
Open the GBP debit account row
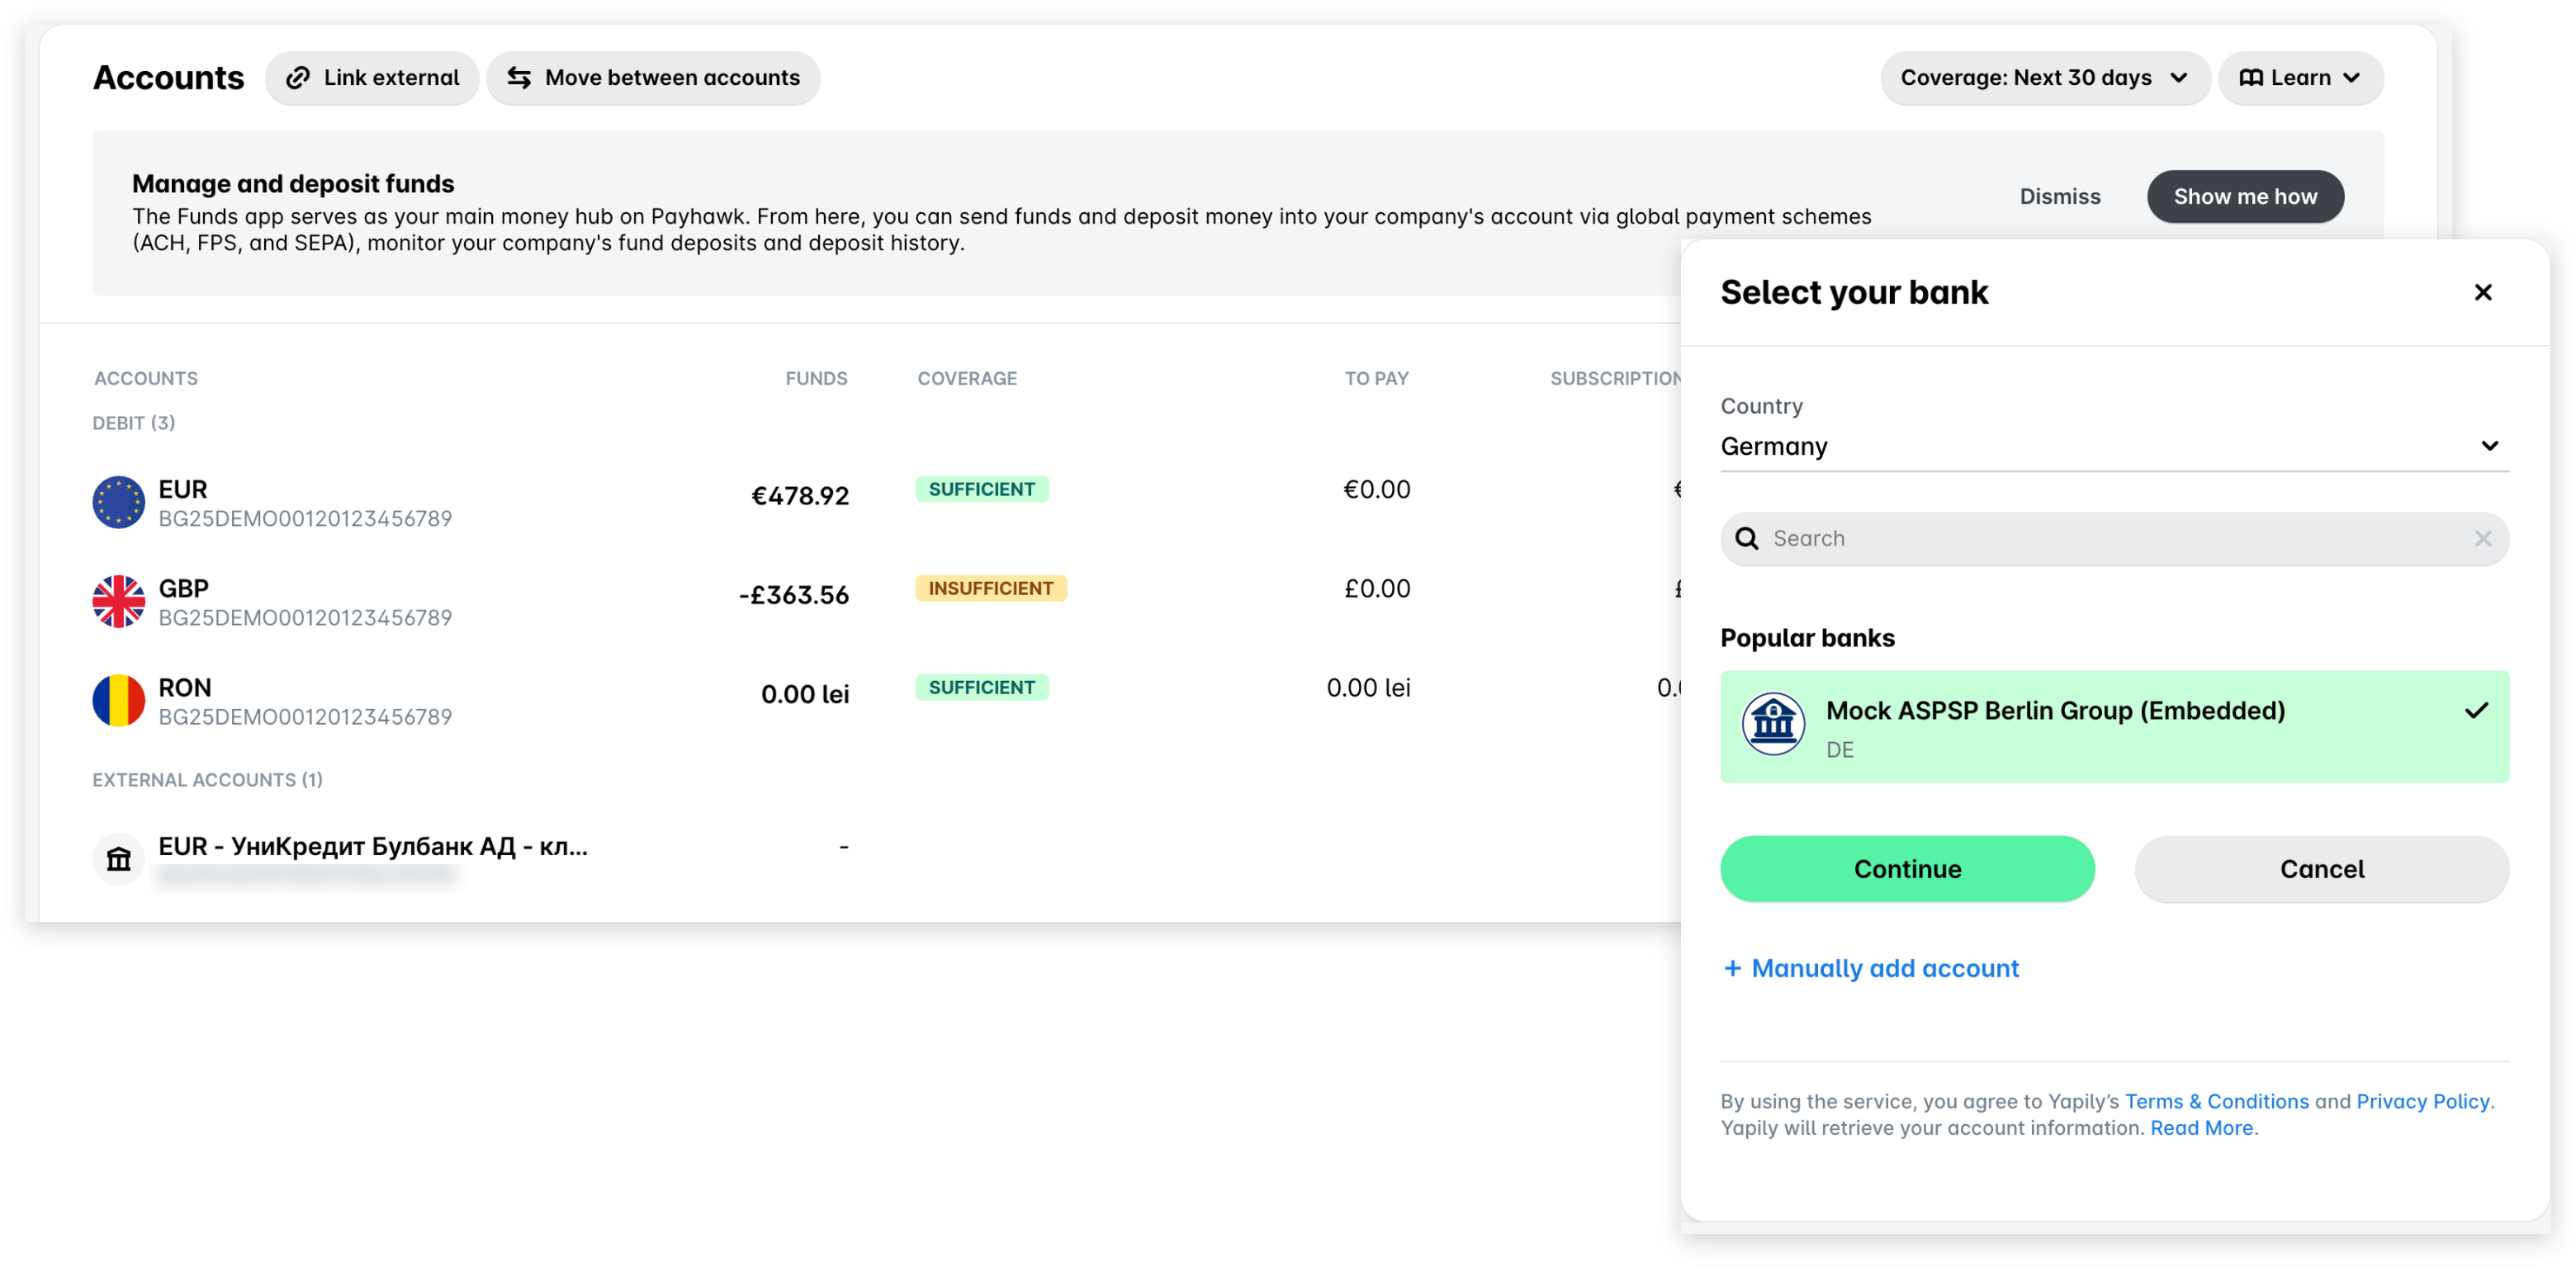point(886,601)
